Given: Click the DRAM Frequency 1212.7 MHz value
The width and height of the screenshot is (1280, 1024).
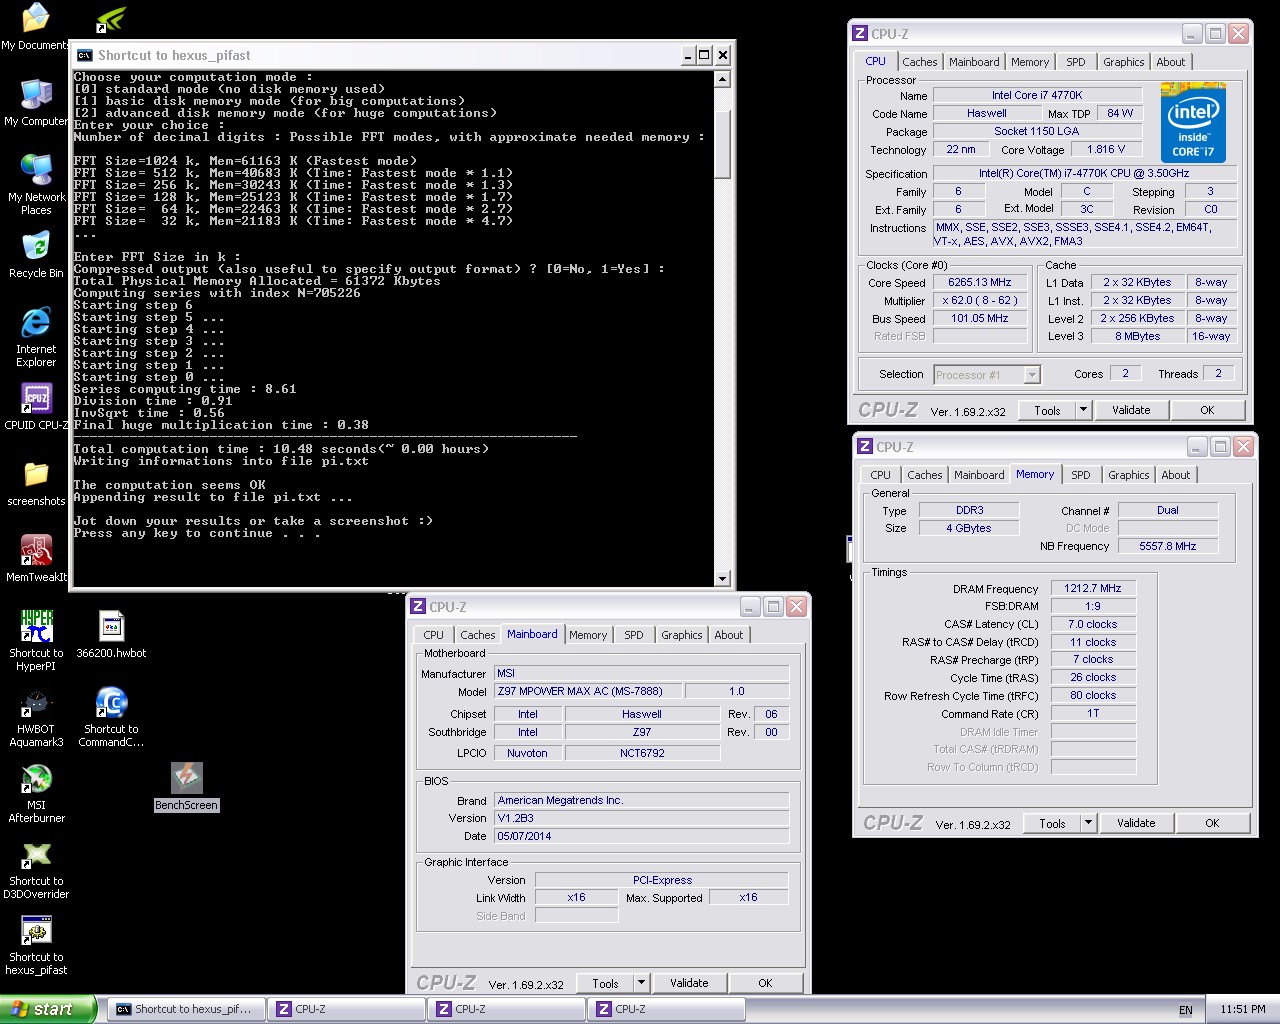Looking at the screenshot, I should tap(1092, 589).
